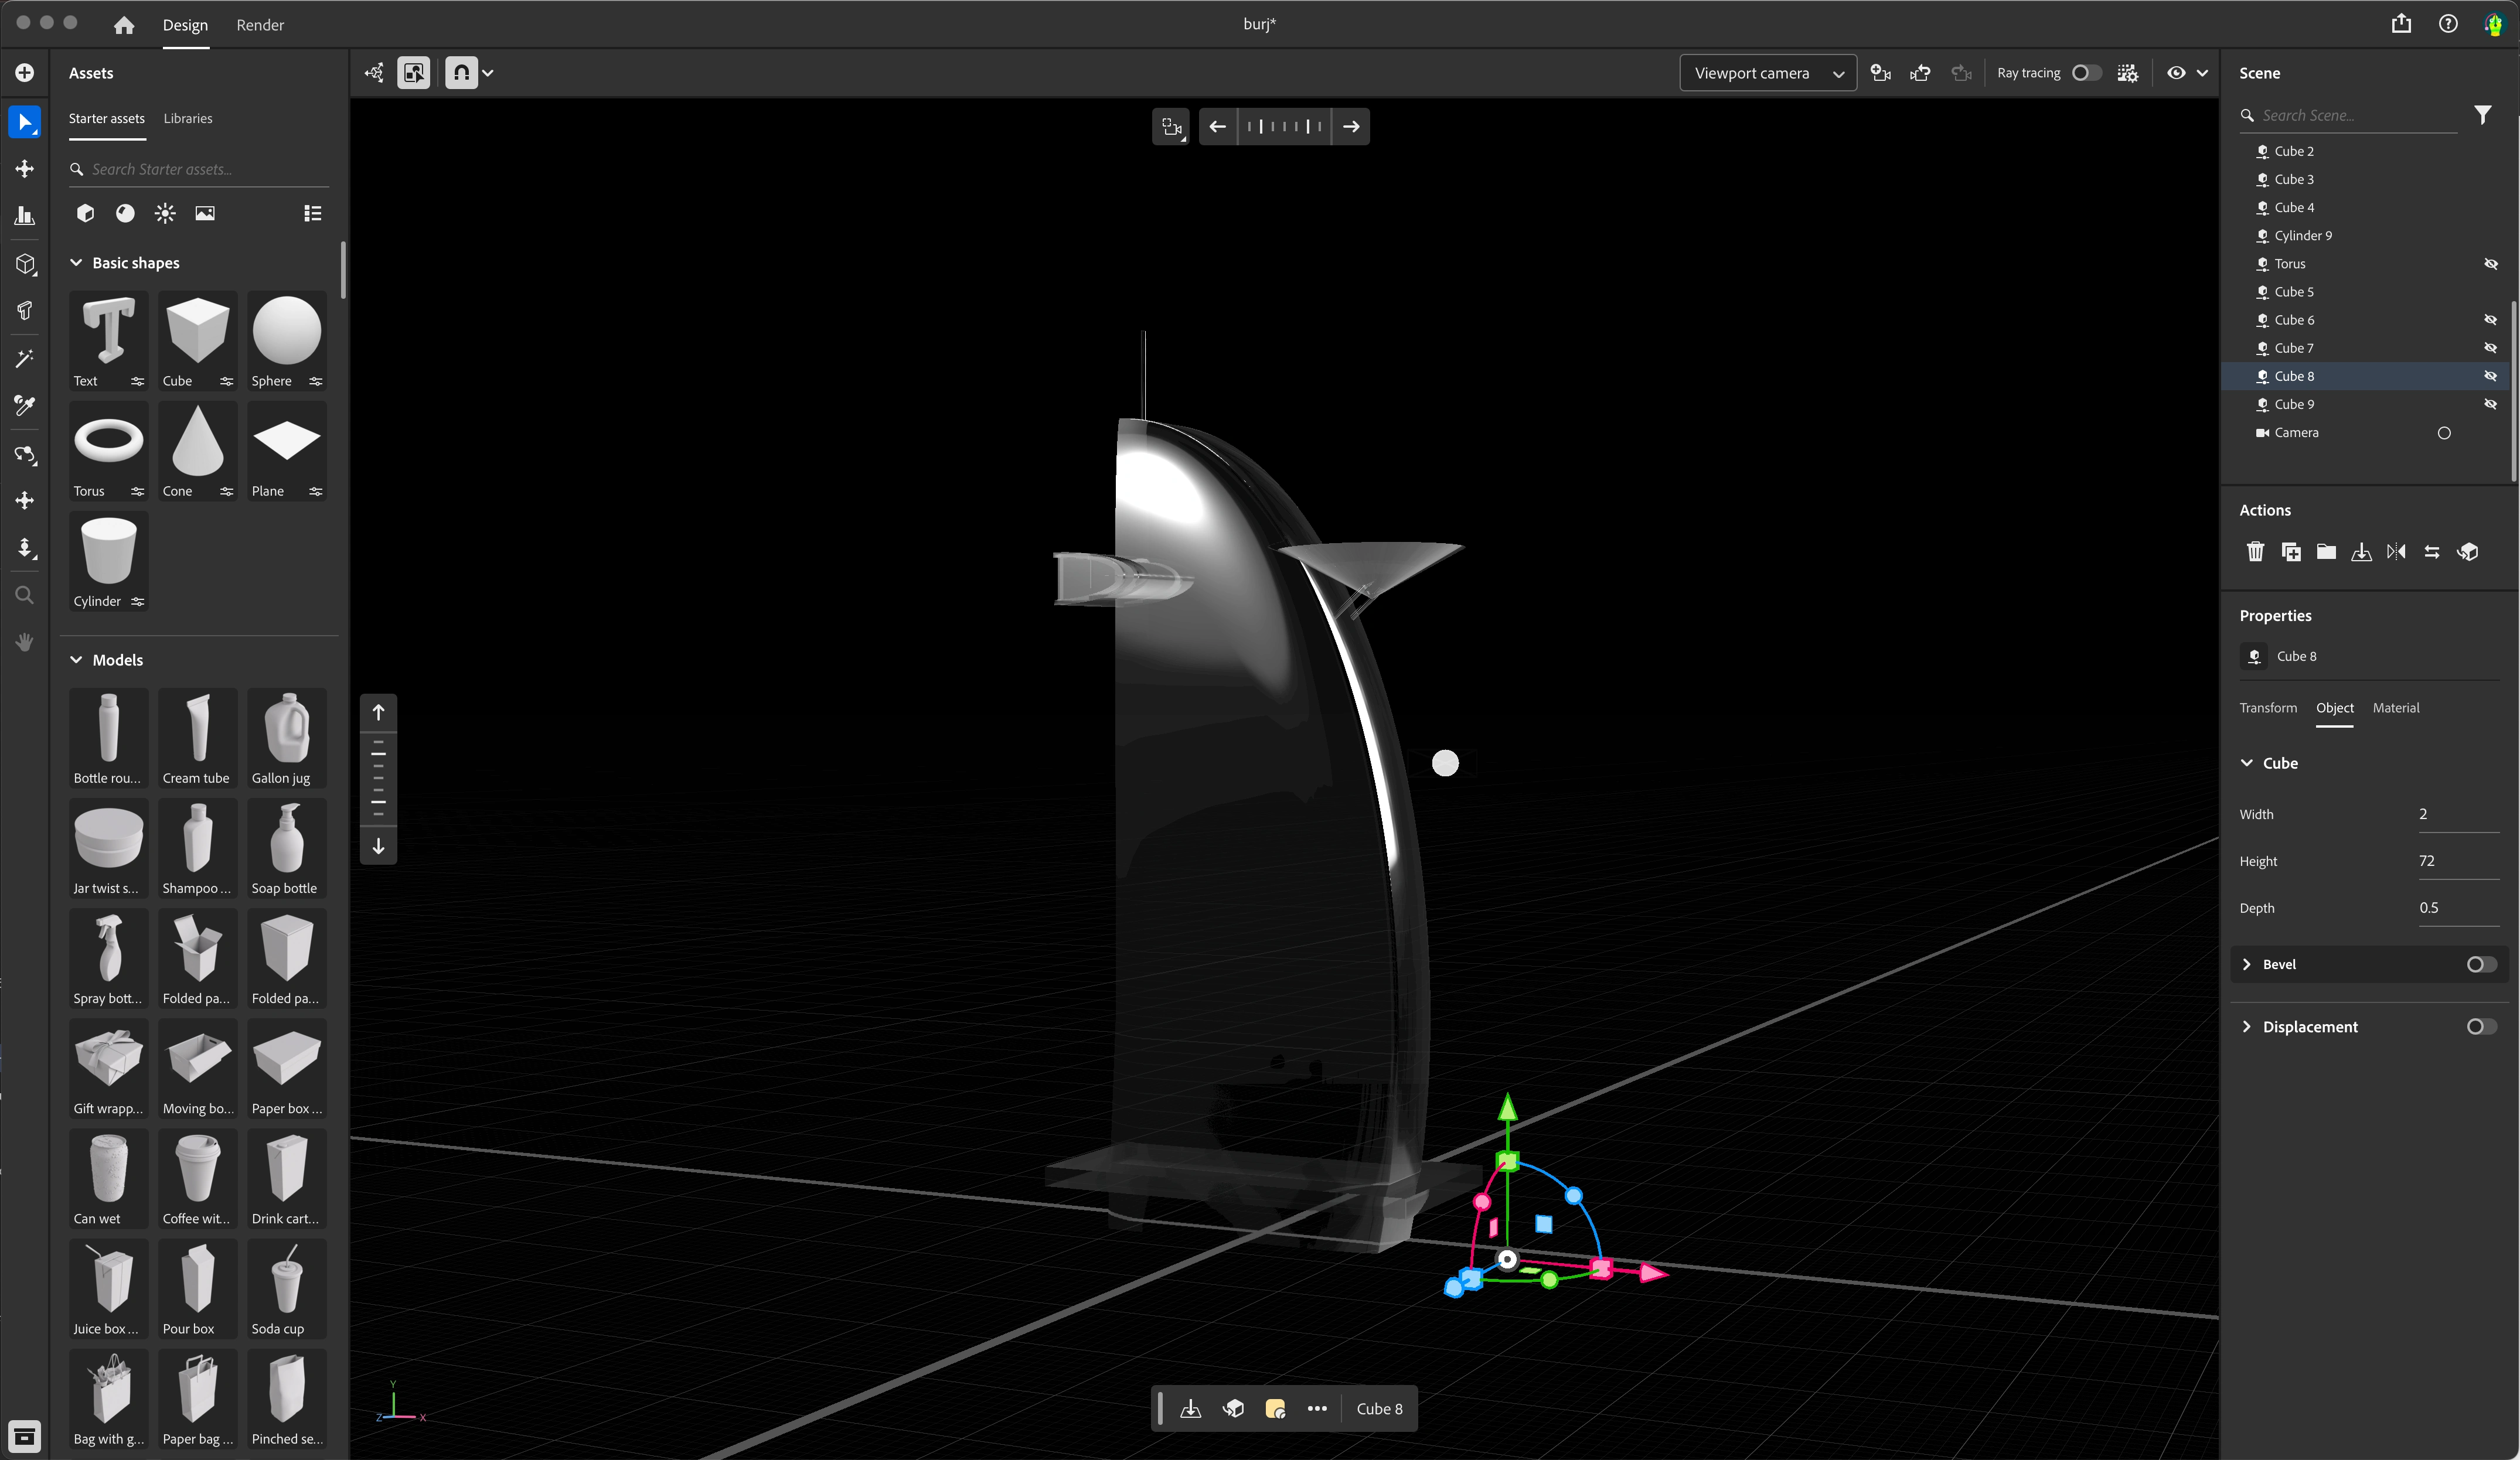Switch to the Render tab

(260, 25)
